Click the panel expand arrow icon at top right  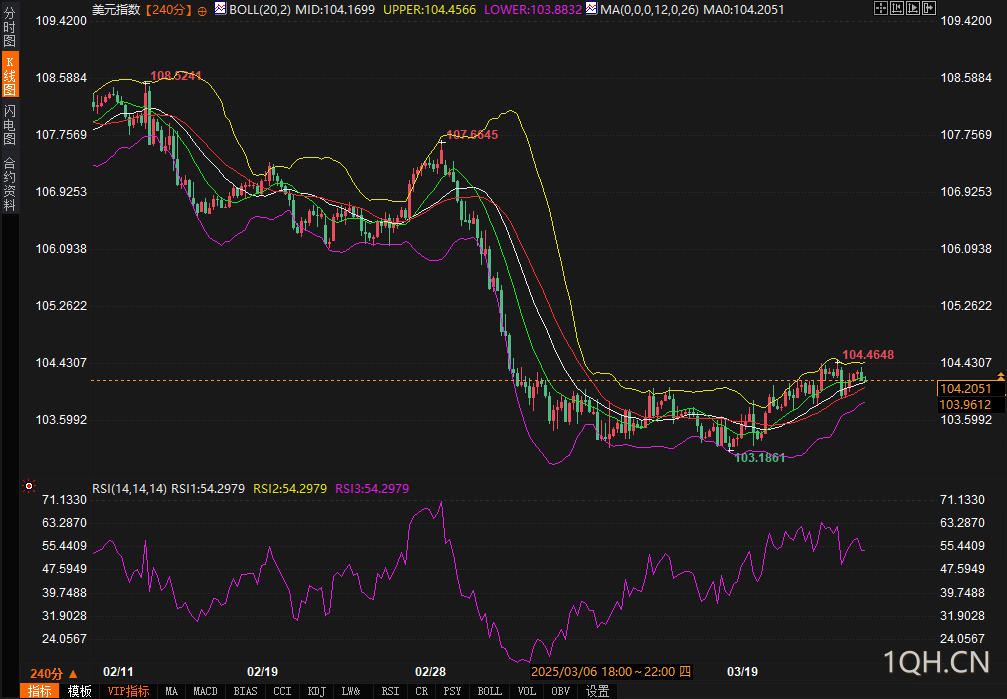coord(929,8)
